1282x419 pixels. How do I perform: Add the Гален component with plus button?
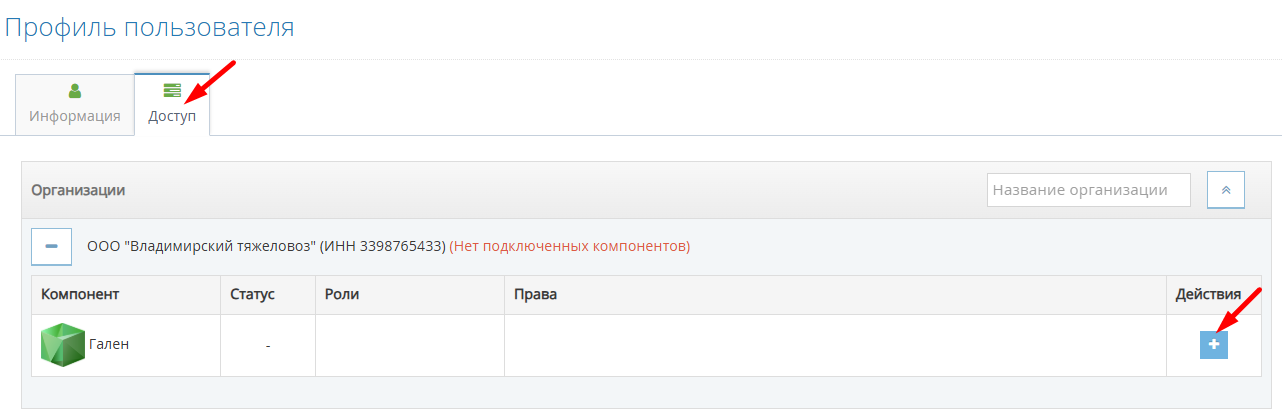[1214, 344]
